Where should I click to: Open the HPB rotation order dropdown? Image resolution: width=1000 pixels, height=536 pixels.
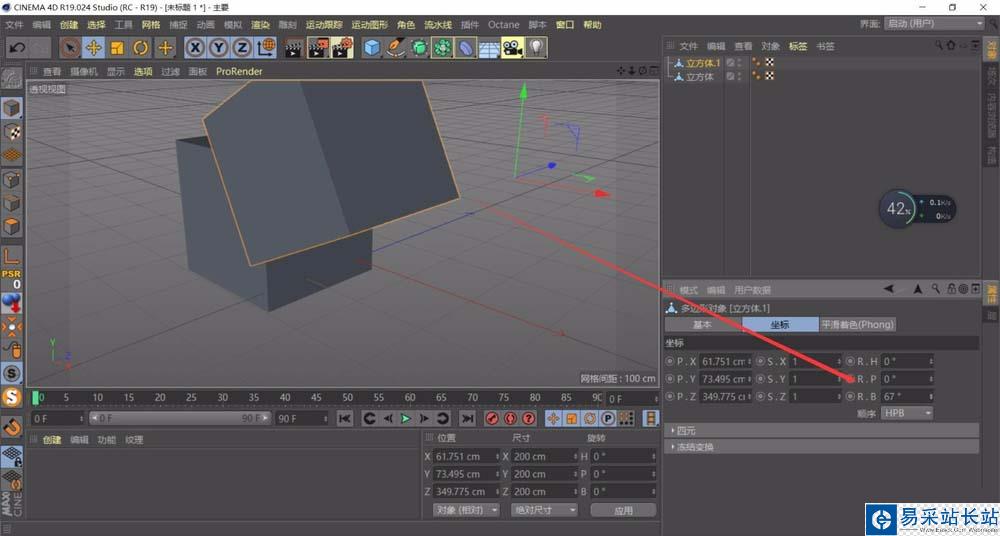(907, 413)
